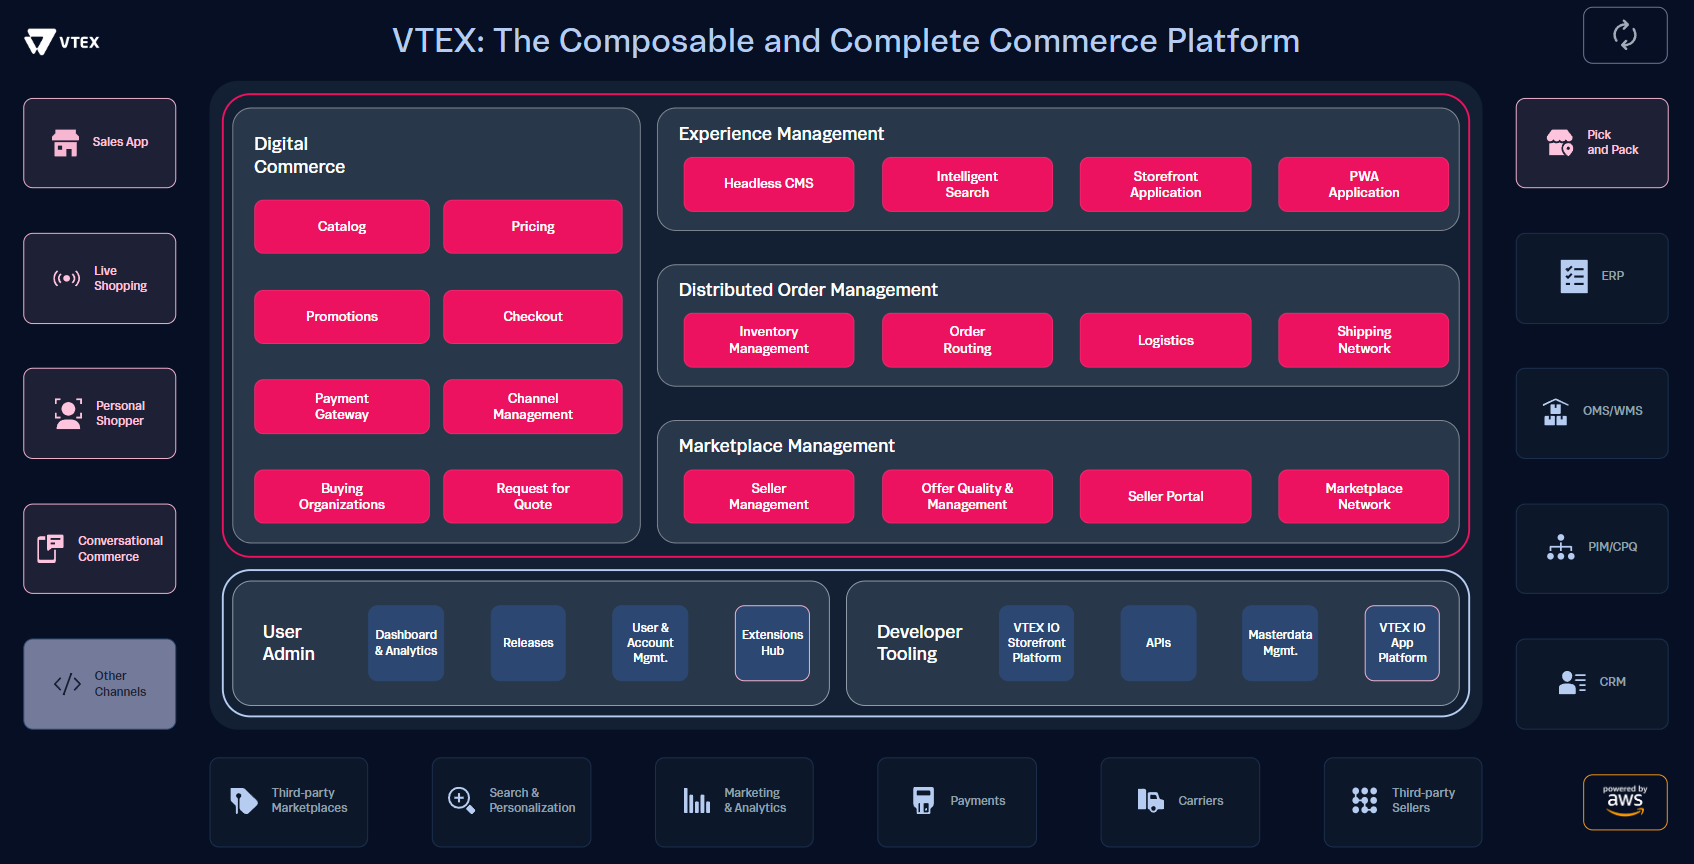Click the Carriers truck icon
This screenshot has height=864, width=1694.
[x=1150, y=800]
